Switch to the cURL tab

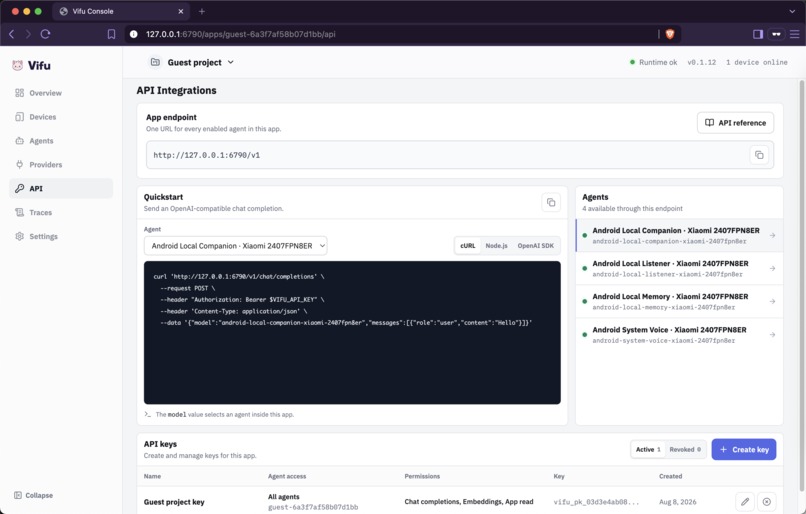pos(467,246)
